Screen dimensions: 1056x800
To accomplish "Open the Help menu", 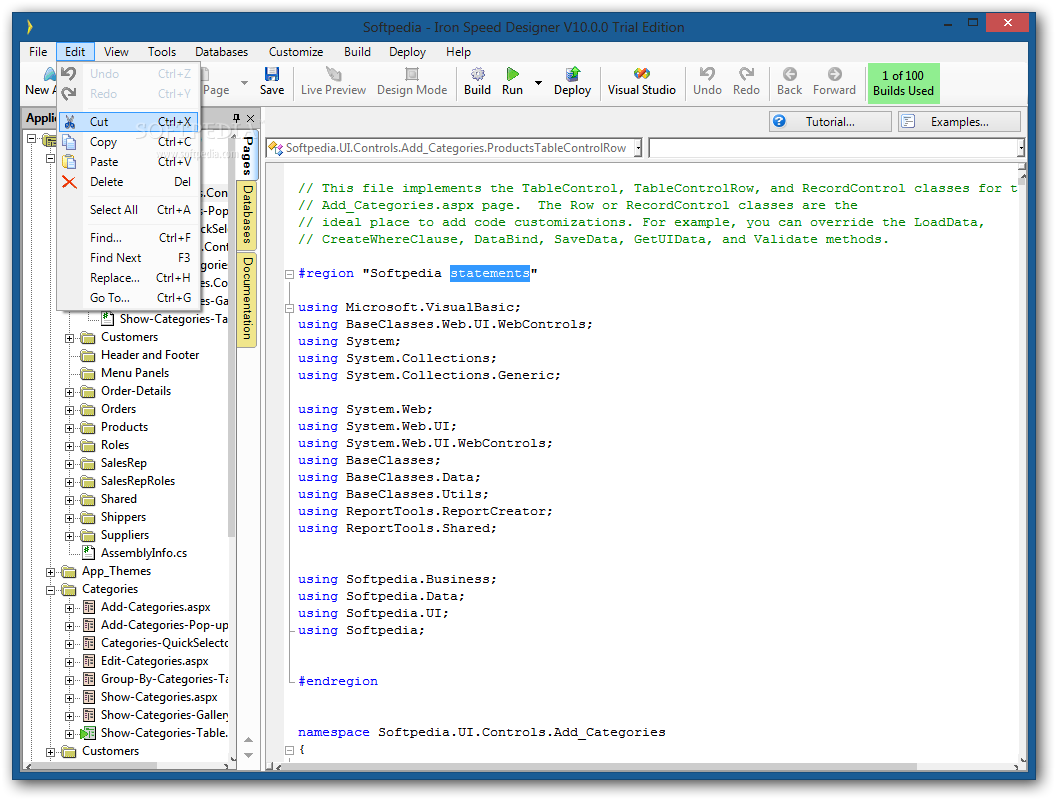I will tap(458, 52).
